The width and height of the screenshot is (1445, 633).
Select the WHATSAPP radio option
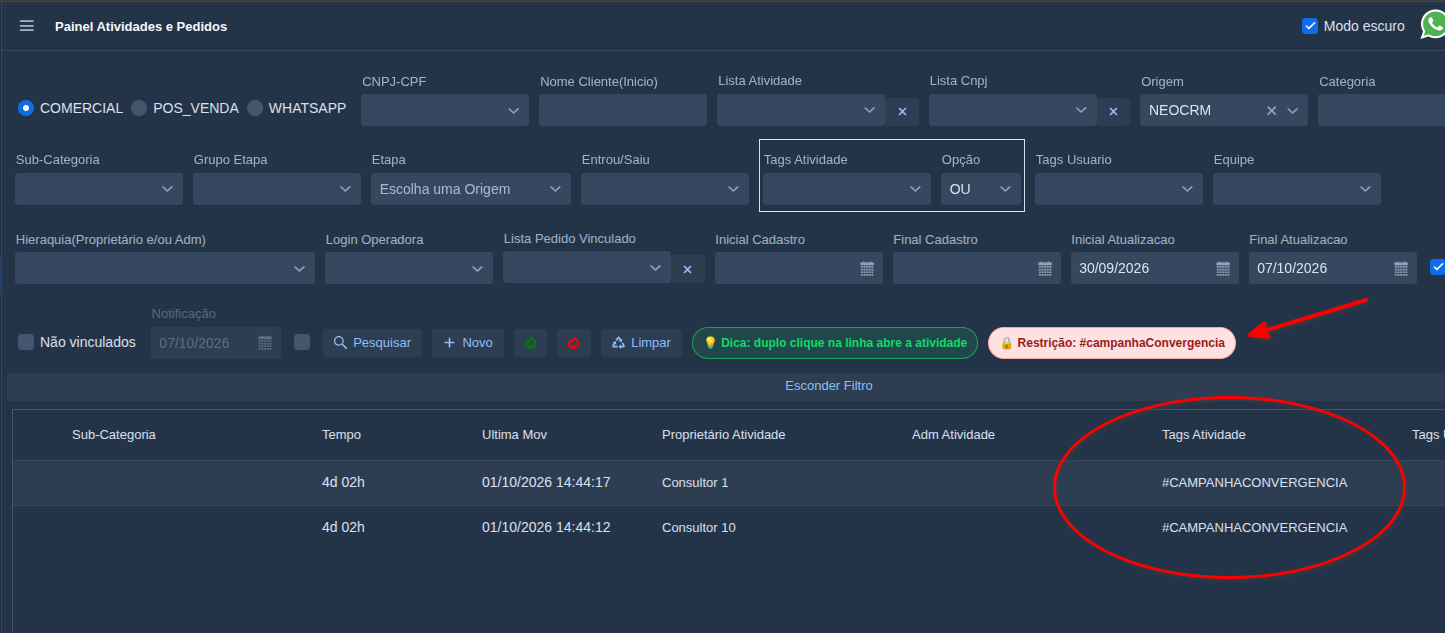point(255,108)
